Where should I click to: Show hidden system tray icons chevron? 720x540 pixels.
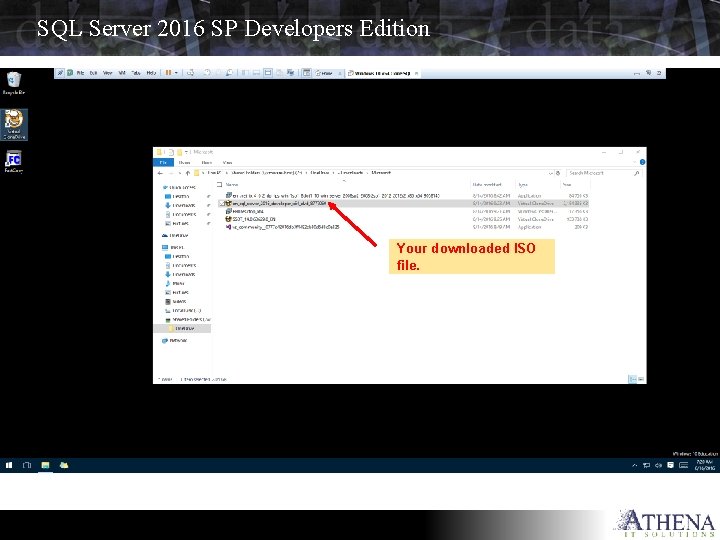coord(635,466)
